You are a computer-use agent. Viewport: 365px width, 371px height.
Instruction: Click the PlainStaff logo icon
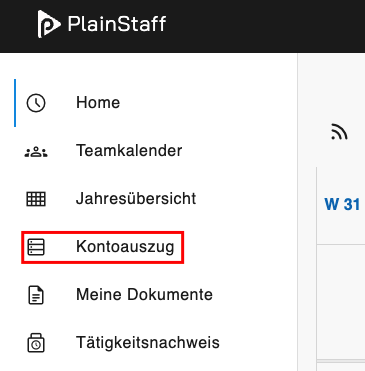click(49, 24)
